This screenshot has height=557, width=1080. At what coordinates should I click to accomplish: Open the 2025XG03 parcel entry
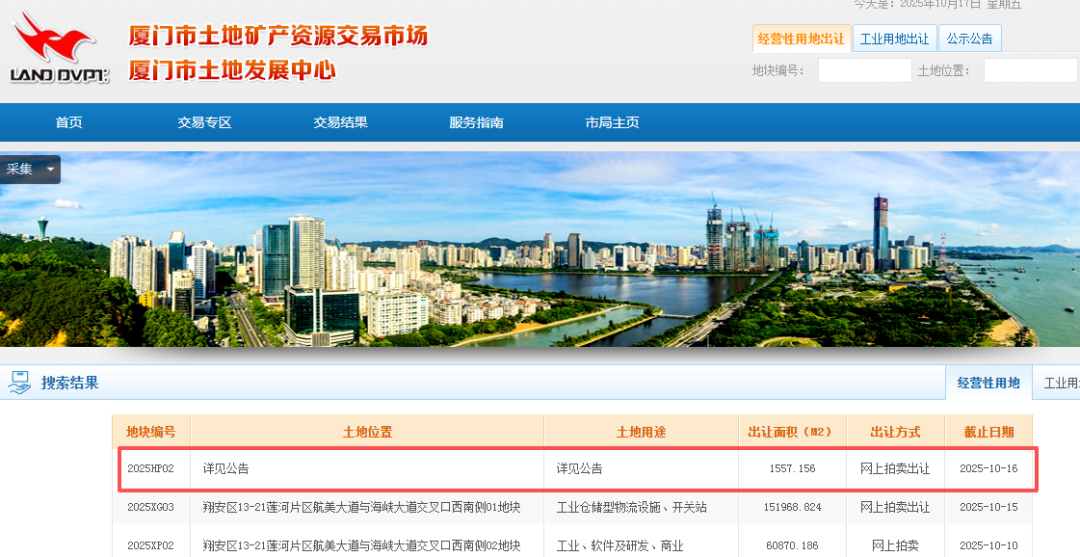pos(150,507)
